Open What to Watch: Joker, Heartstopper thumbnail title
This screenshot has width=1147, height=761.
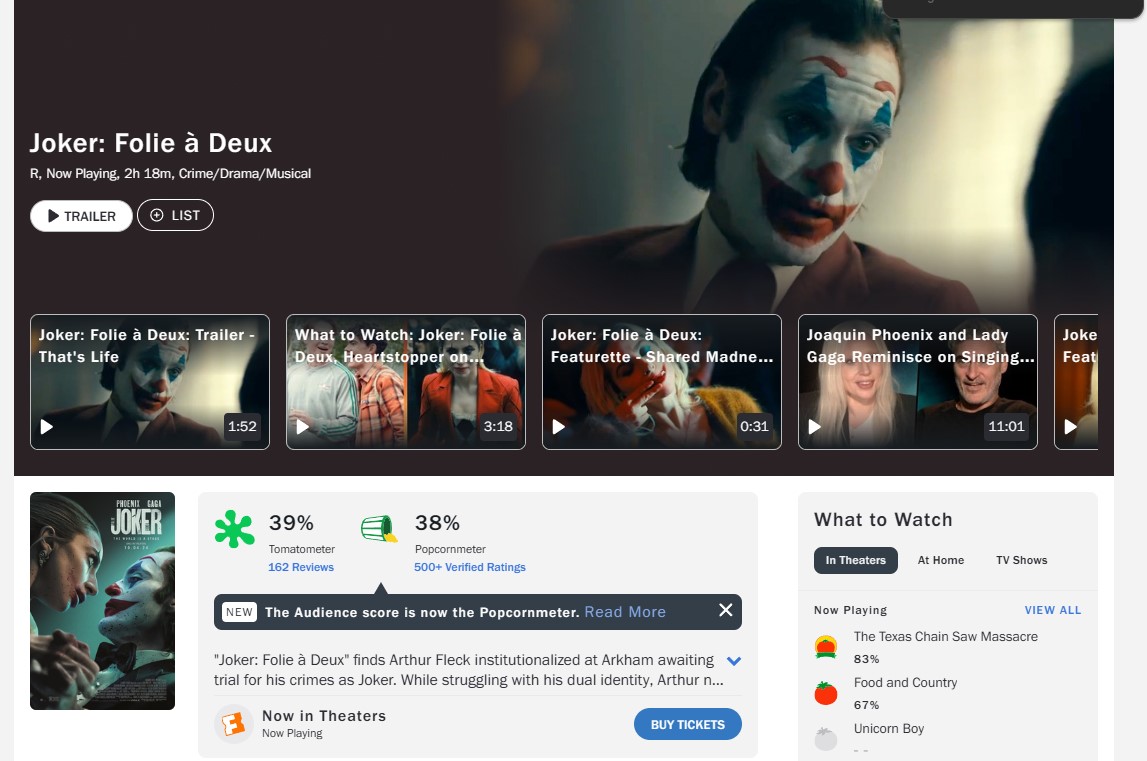point(407,345)
